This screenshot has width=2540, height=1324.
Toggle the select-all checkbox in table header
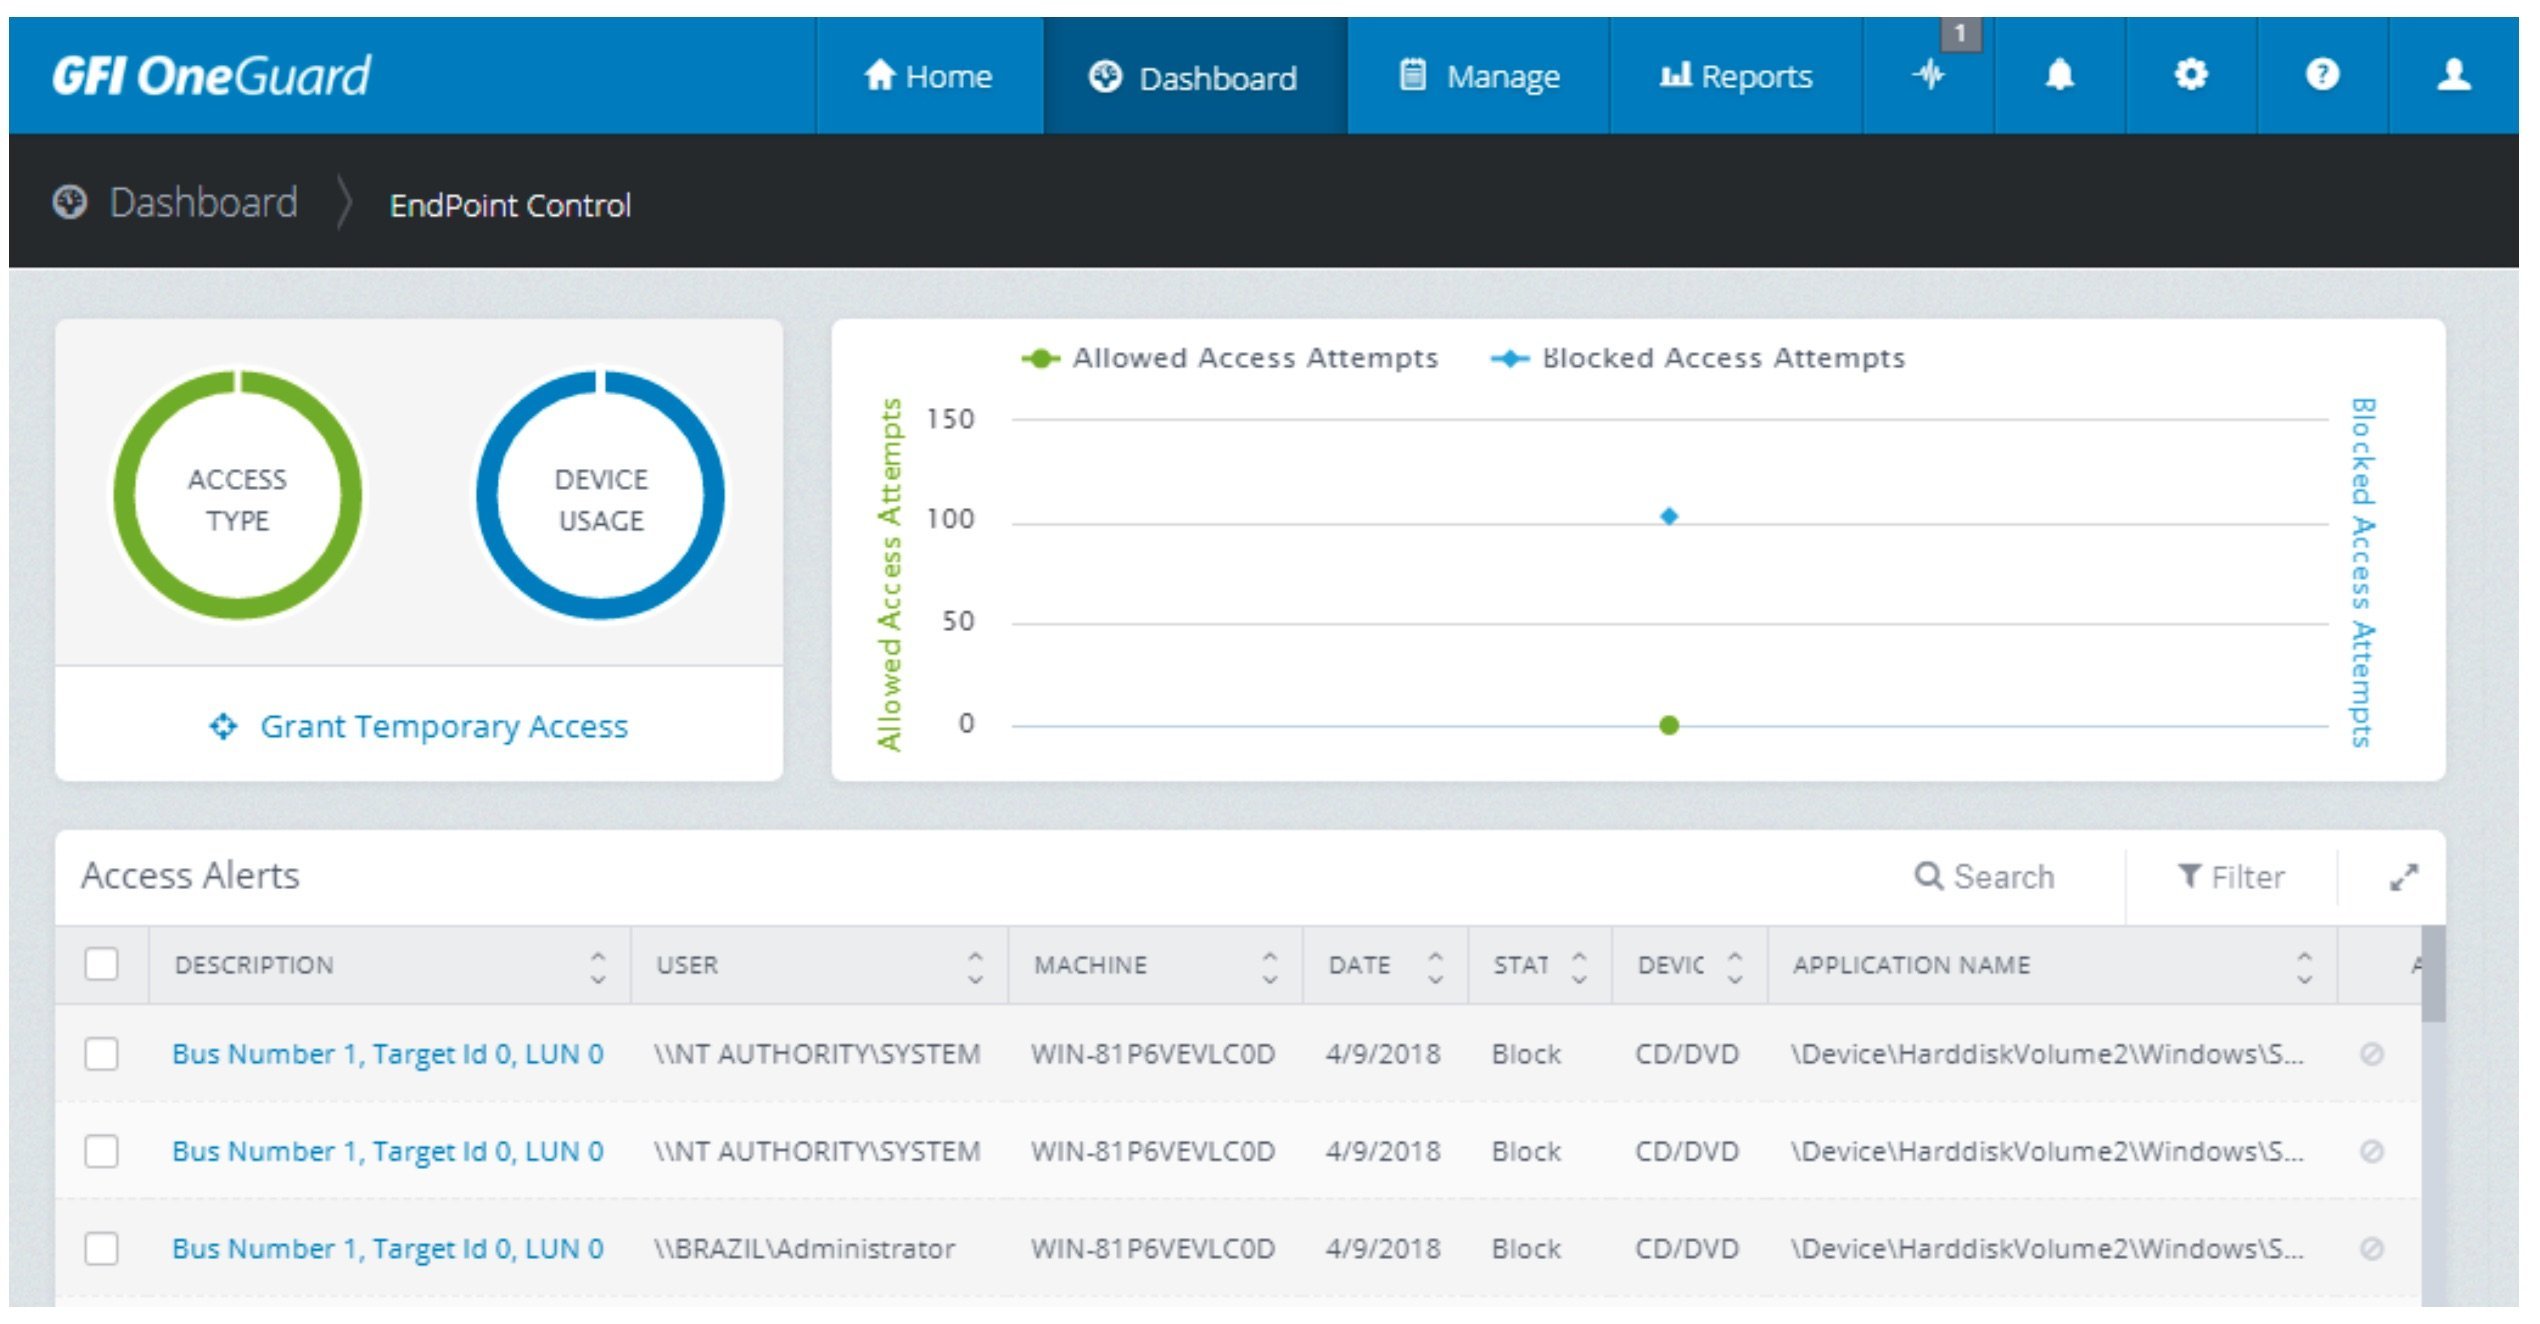tap(102, 964)
